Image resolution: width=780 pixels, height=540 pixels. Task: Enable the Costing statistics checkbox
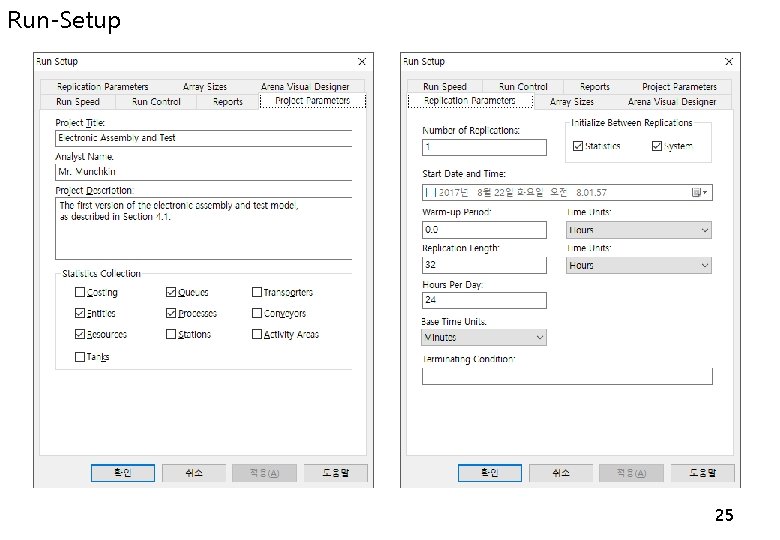[80, 292]
